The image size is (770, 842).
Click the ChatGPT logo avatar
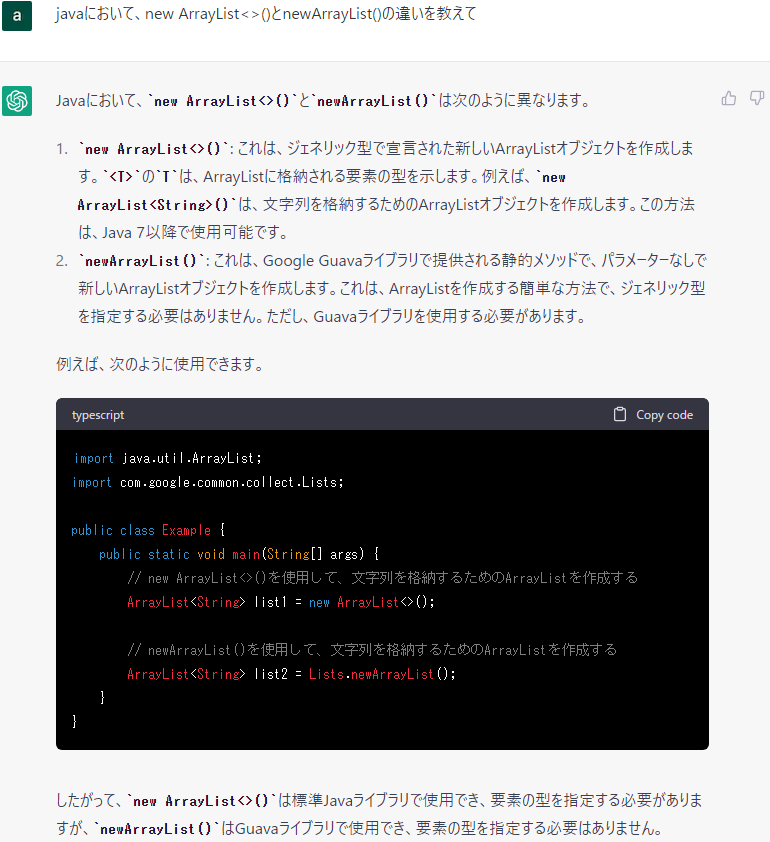[x=17, y=101]
